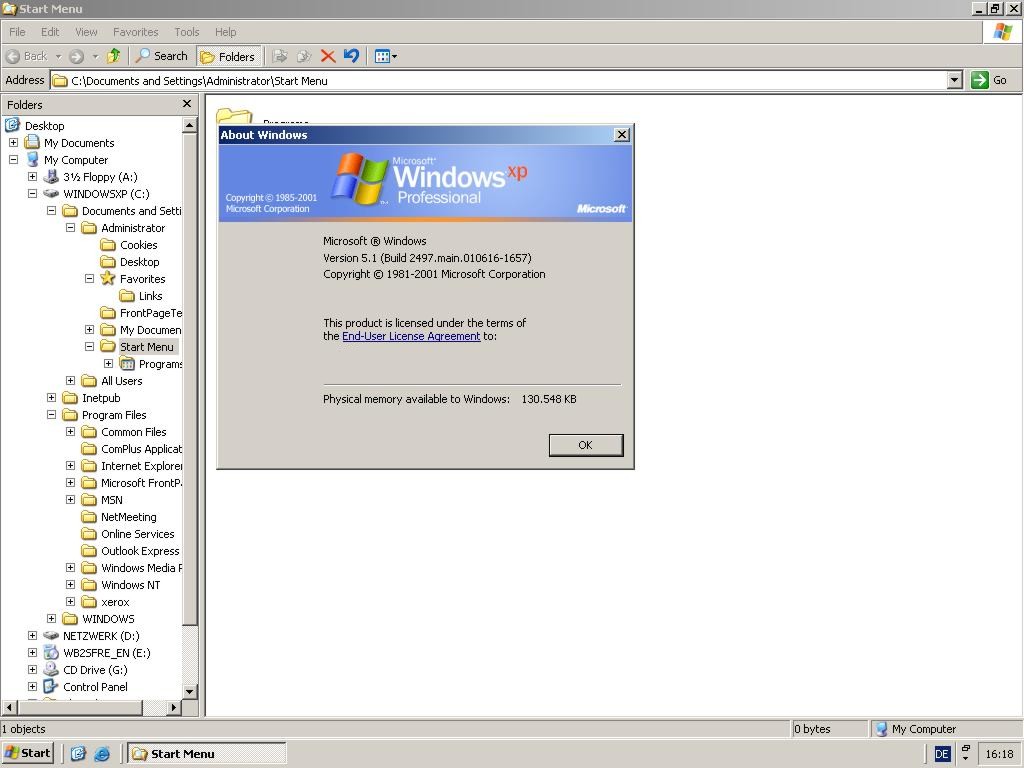Open the Forward history dropdown arrow
The width and height of the screenshot is (1024, 768).
pos(95,56)
